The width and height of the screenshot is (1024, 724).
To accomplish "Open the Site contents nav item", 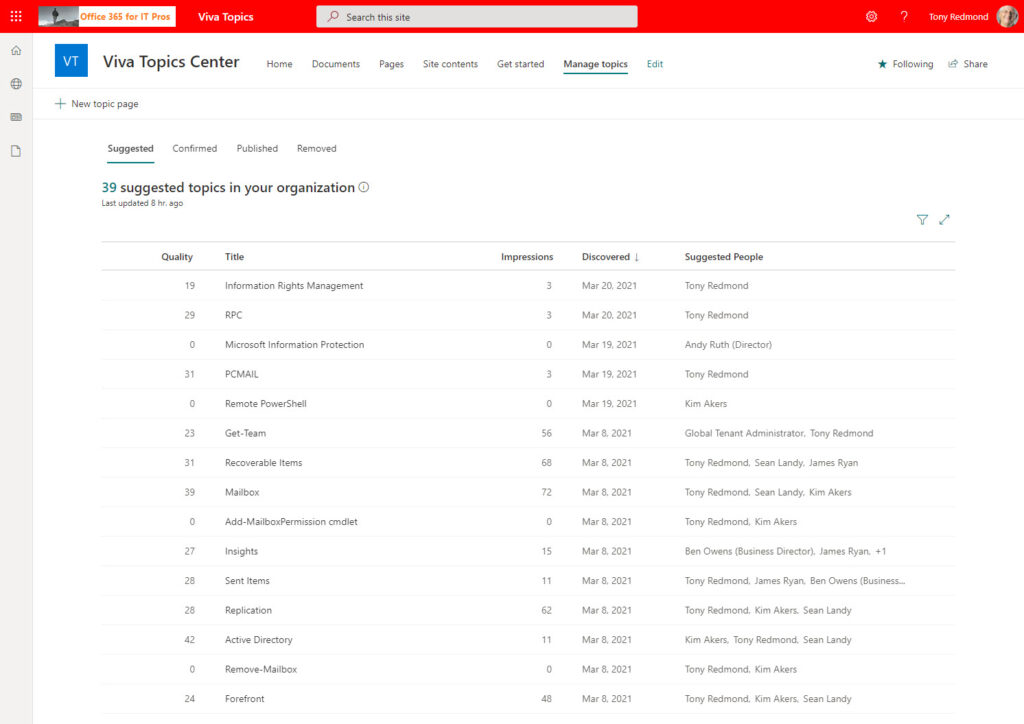I will point(450,64).
